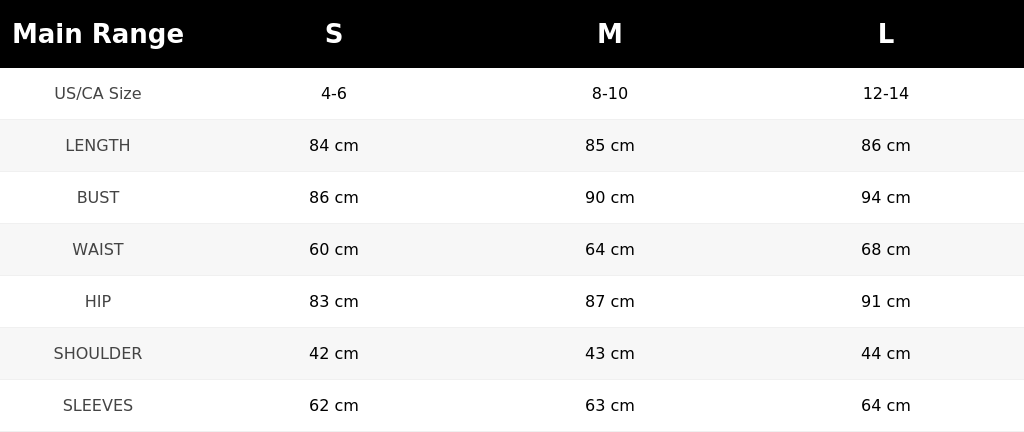This screenshot has width=1024, height=432.
Task: Click the 86 cm length value for L
Action: coord(886,146)
